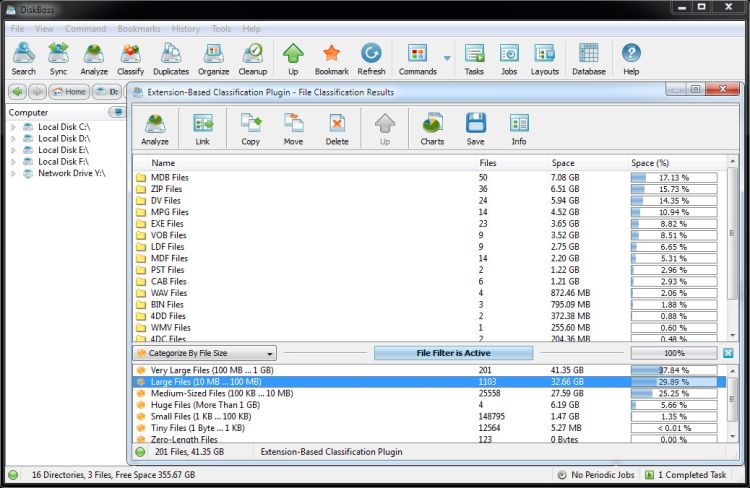The width and height of the screenshot is (750, 488).
Task: Click the Bookmark star icon
Action: coord(331,59)
